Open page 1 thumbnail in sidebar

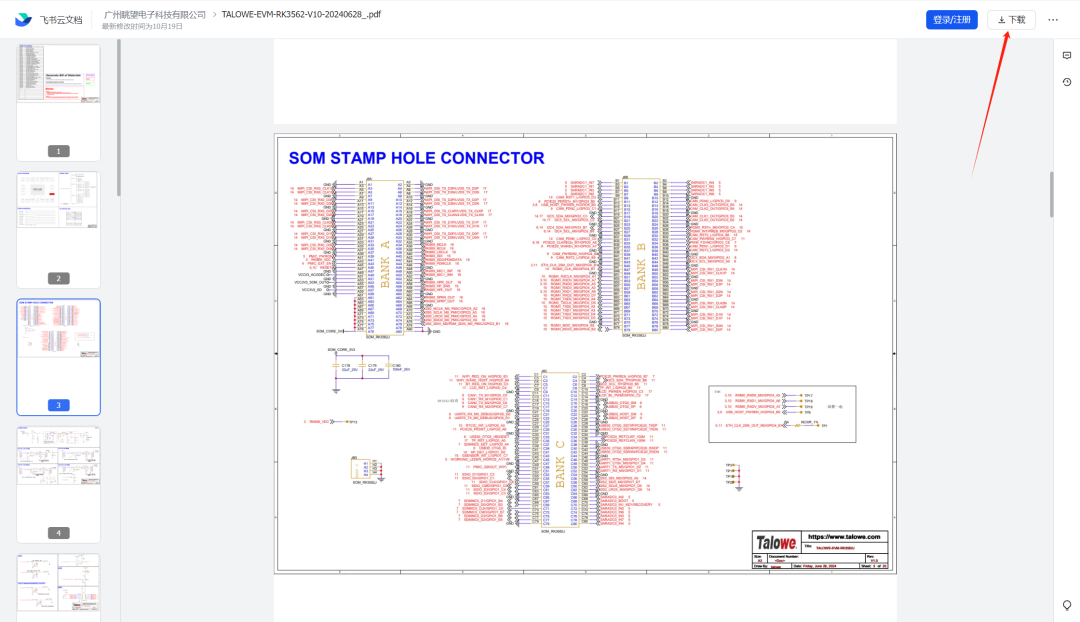click(x=57, y=97)
